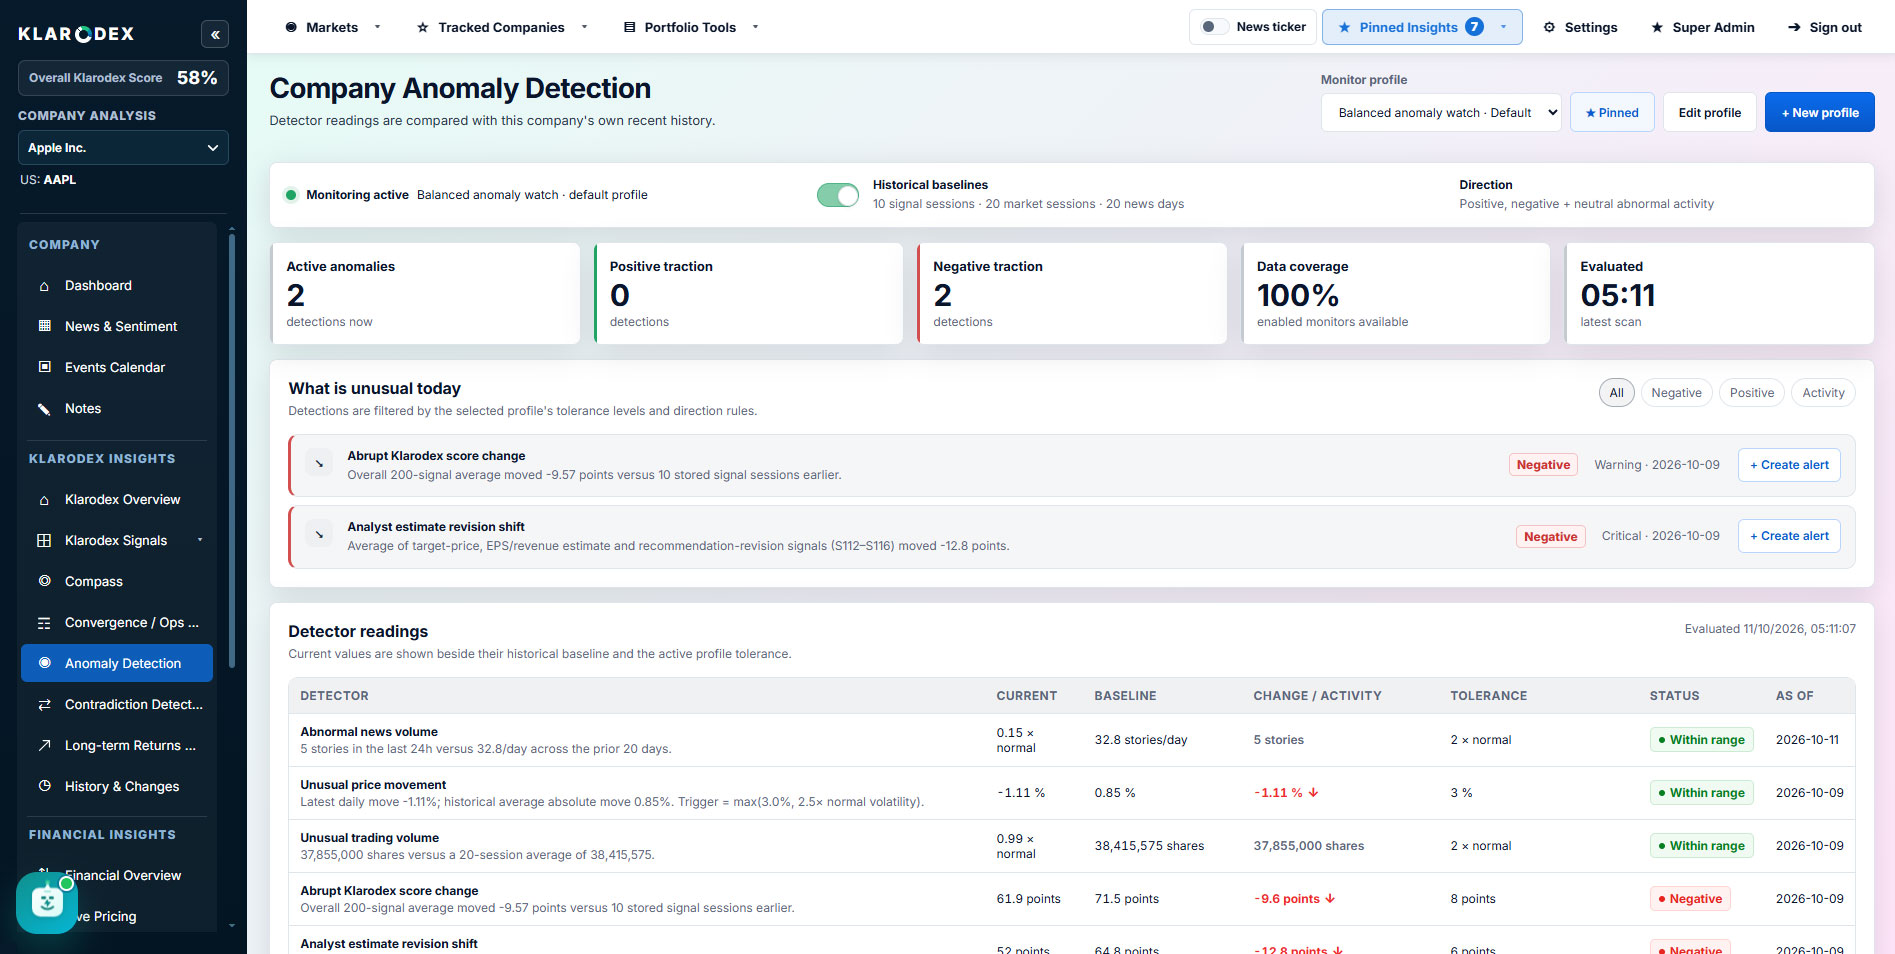Click the Sign out arrow icon

coord(1794,27)
